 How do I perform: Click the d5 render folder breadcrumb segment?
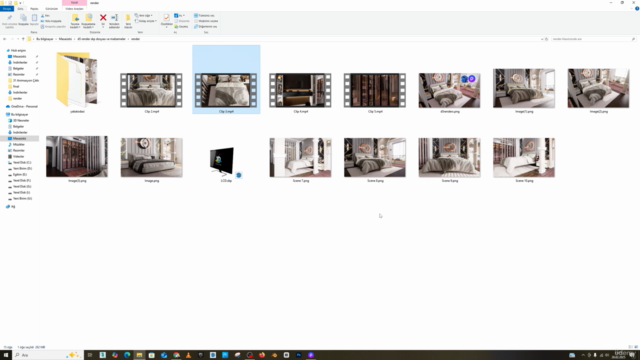click(x=102, y=39)
